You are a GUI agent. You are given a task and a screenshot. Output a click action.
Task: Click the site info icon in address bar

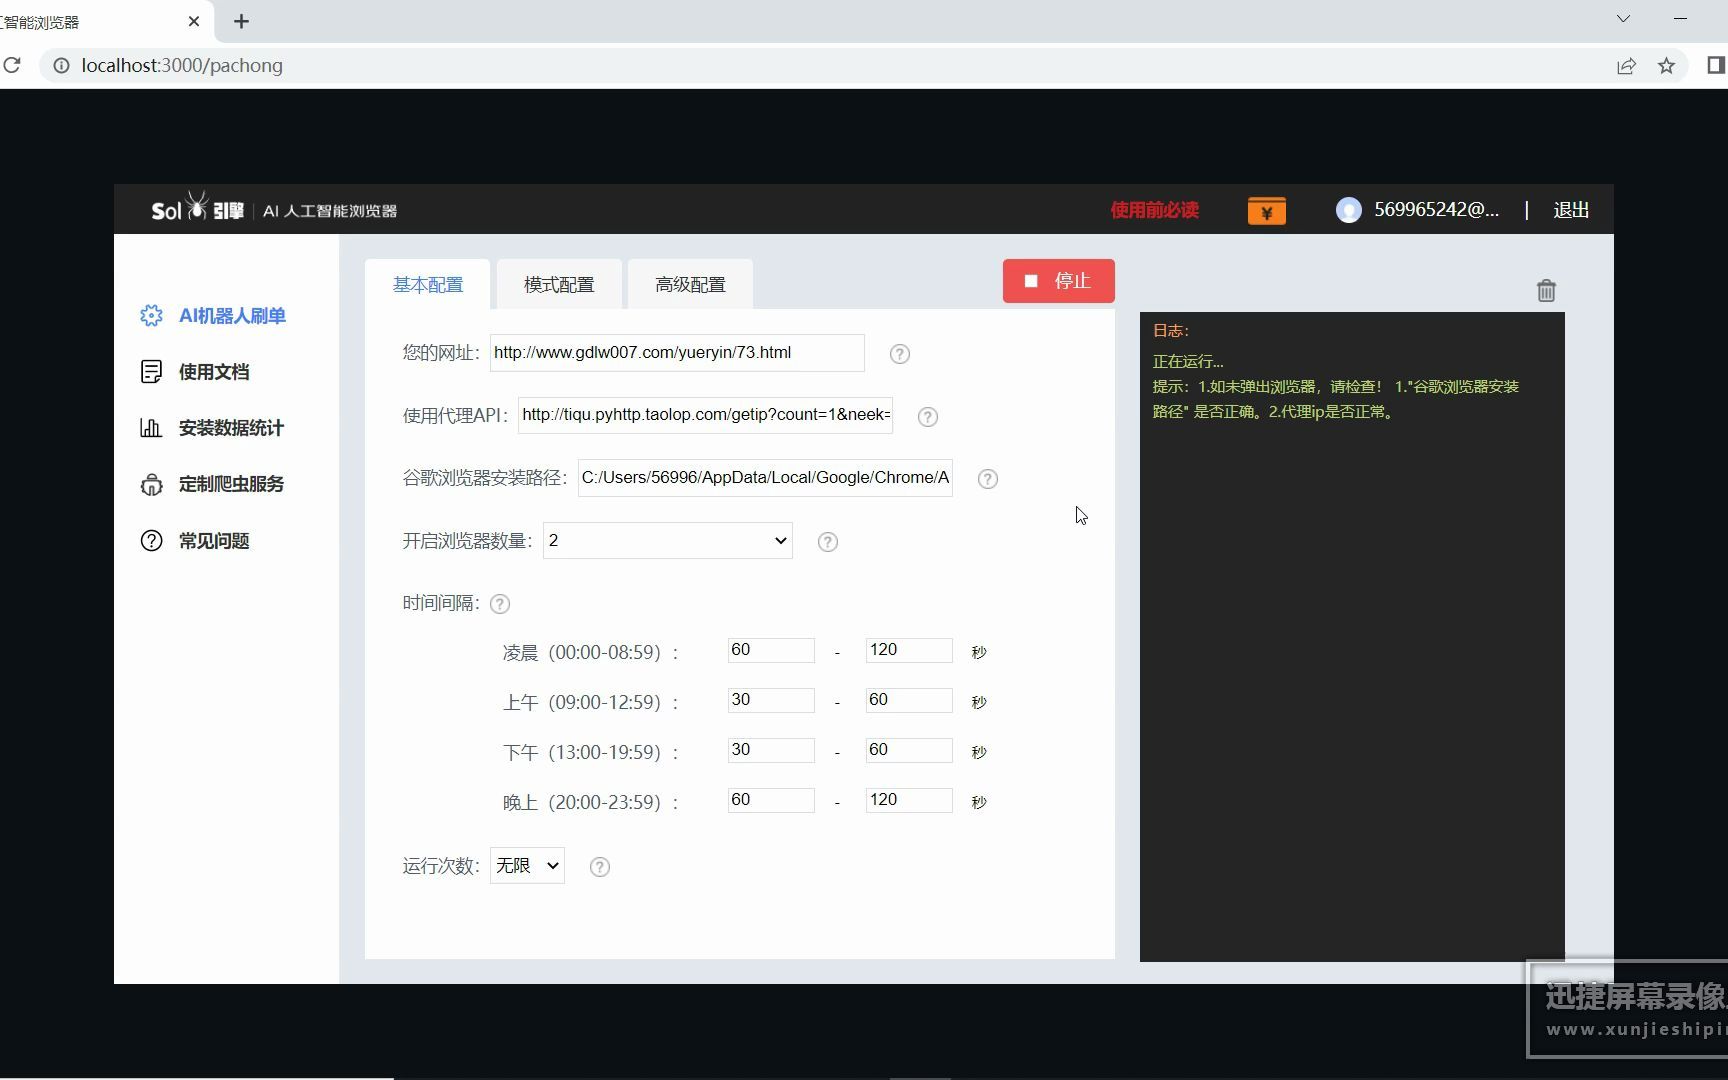(x=61, y=66)
